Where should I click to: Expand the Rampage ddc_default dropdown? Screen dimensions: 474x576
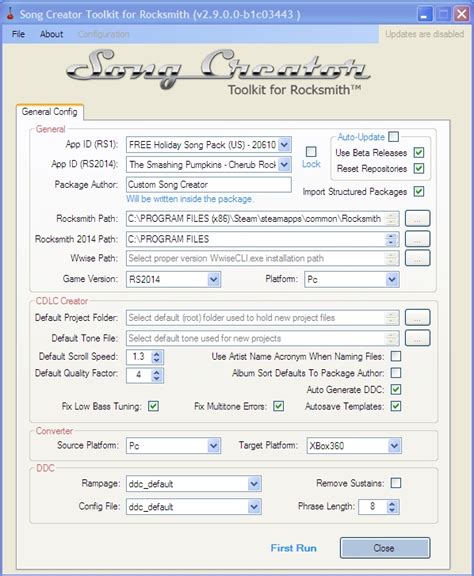254,484
